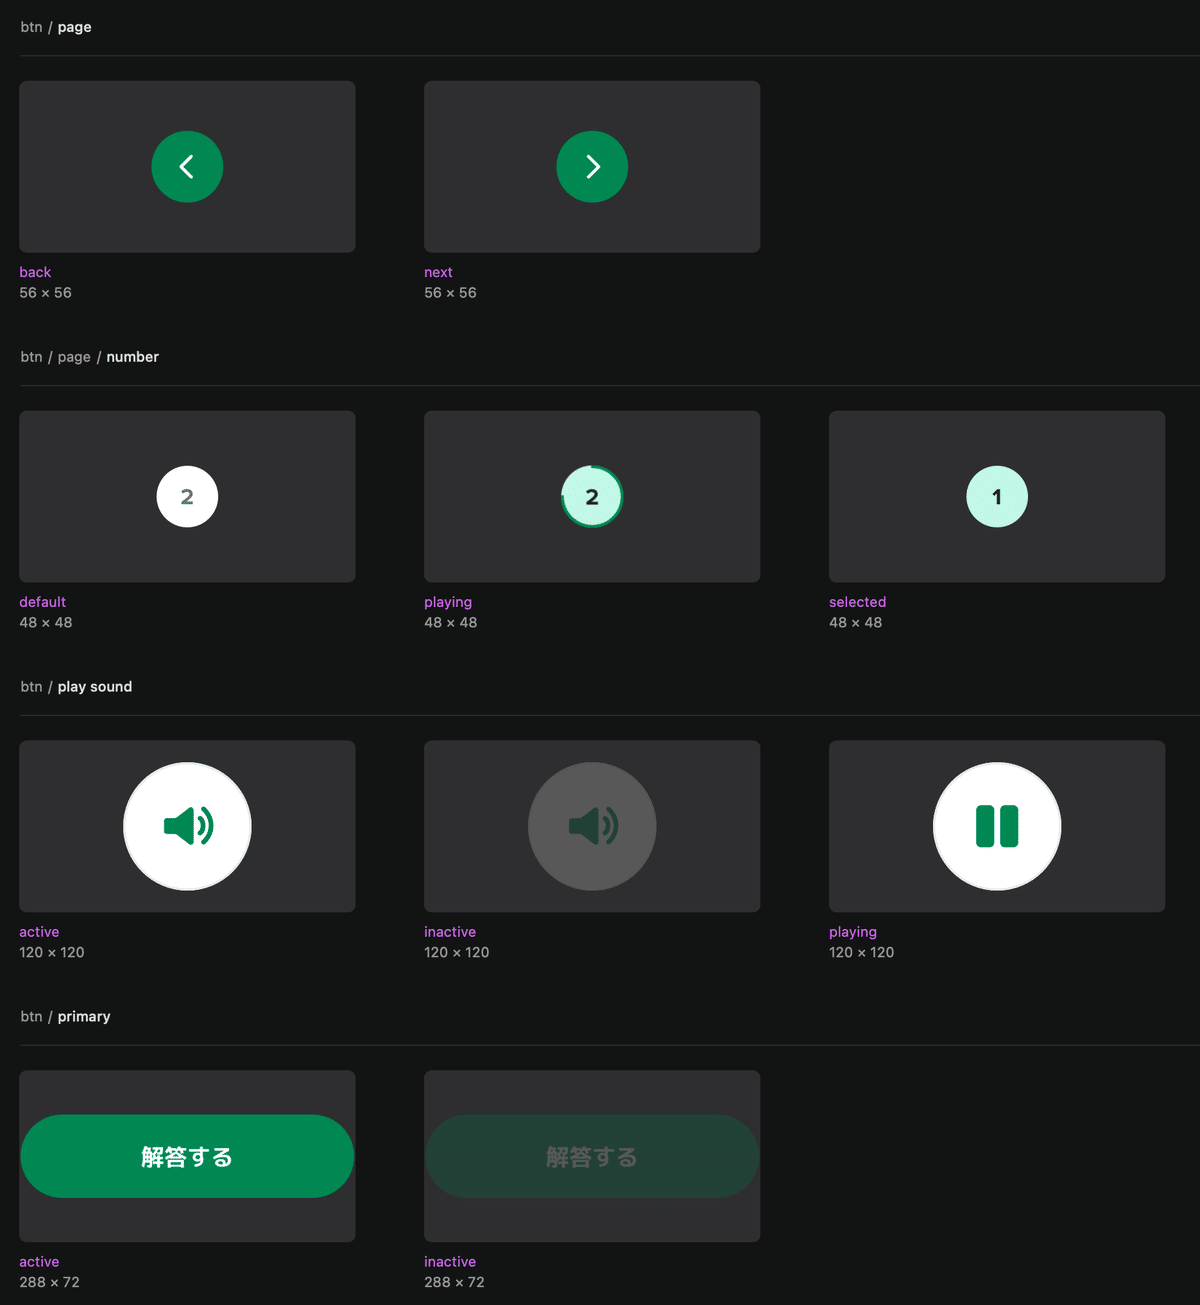The image size is (1200, 1305).
Task: Click 'inactive' label under btn primary
Action: click(450, 1262)
